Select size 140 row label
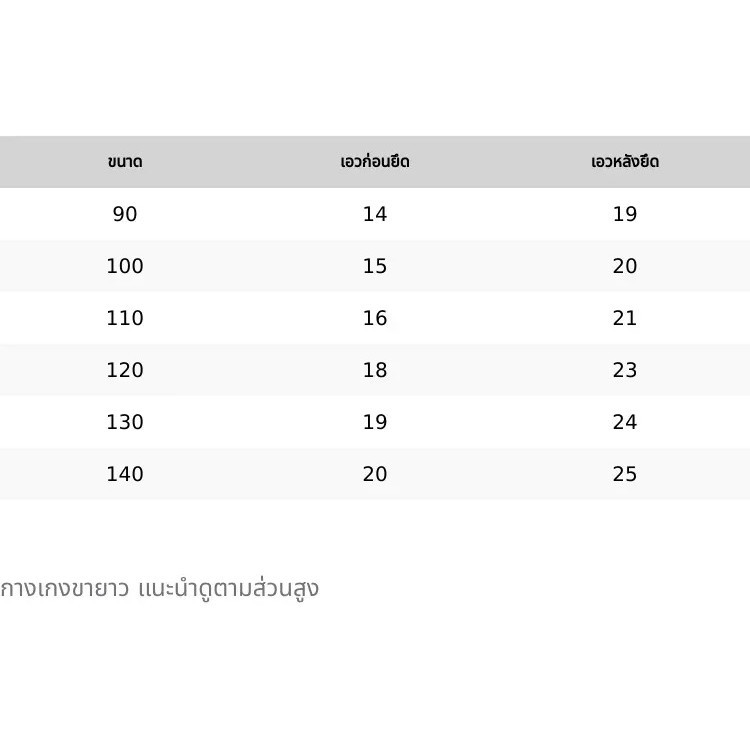 [125, 474]
